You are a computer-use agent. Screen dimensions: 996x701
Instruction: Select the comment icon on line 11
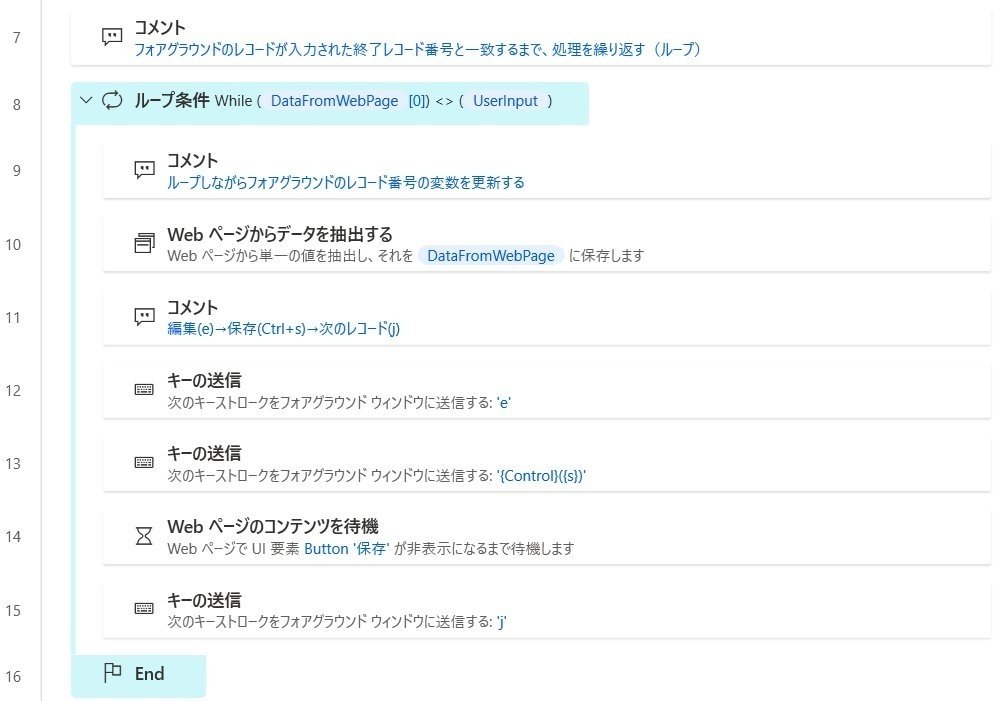tap(145, 316)
